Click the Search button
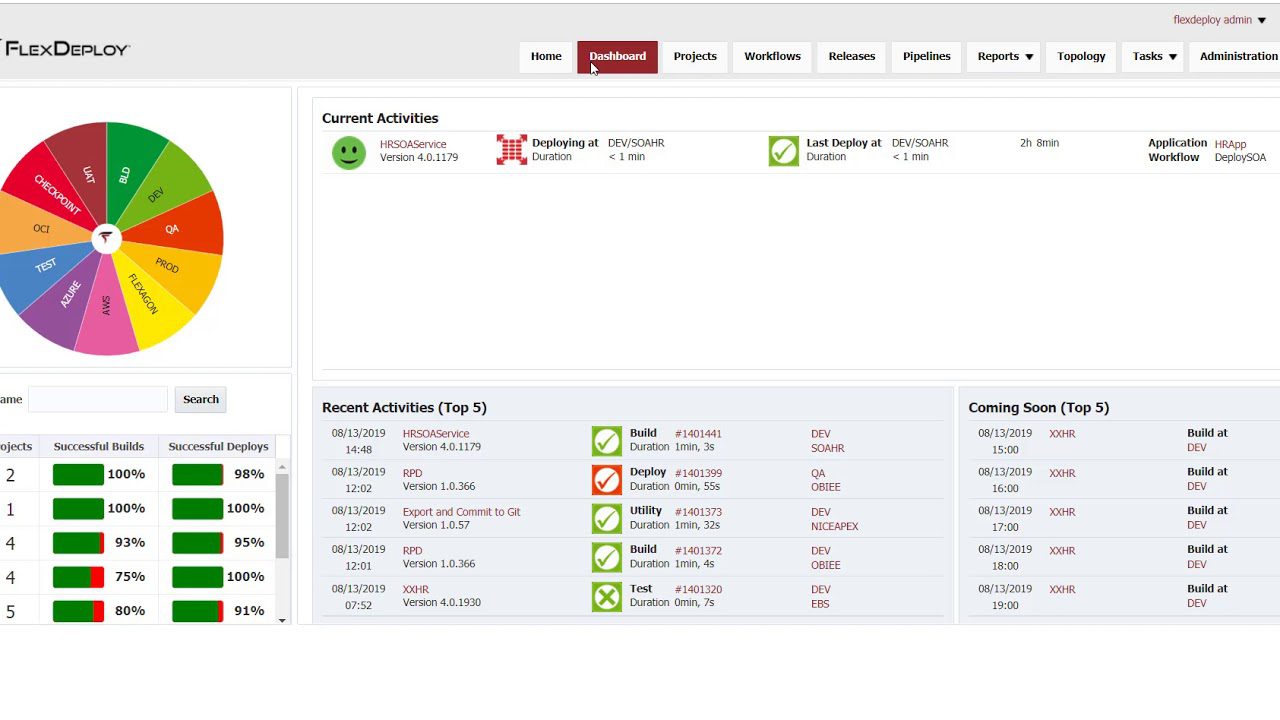The height and width of the screenshot is (720, 1280). [x=201, y=400]
